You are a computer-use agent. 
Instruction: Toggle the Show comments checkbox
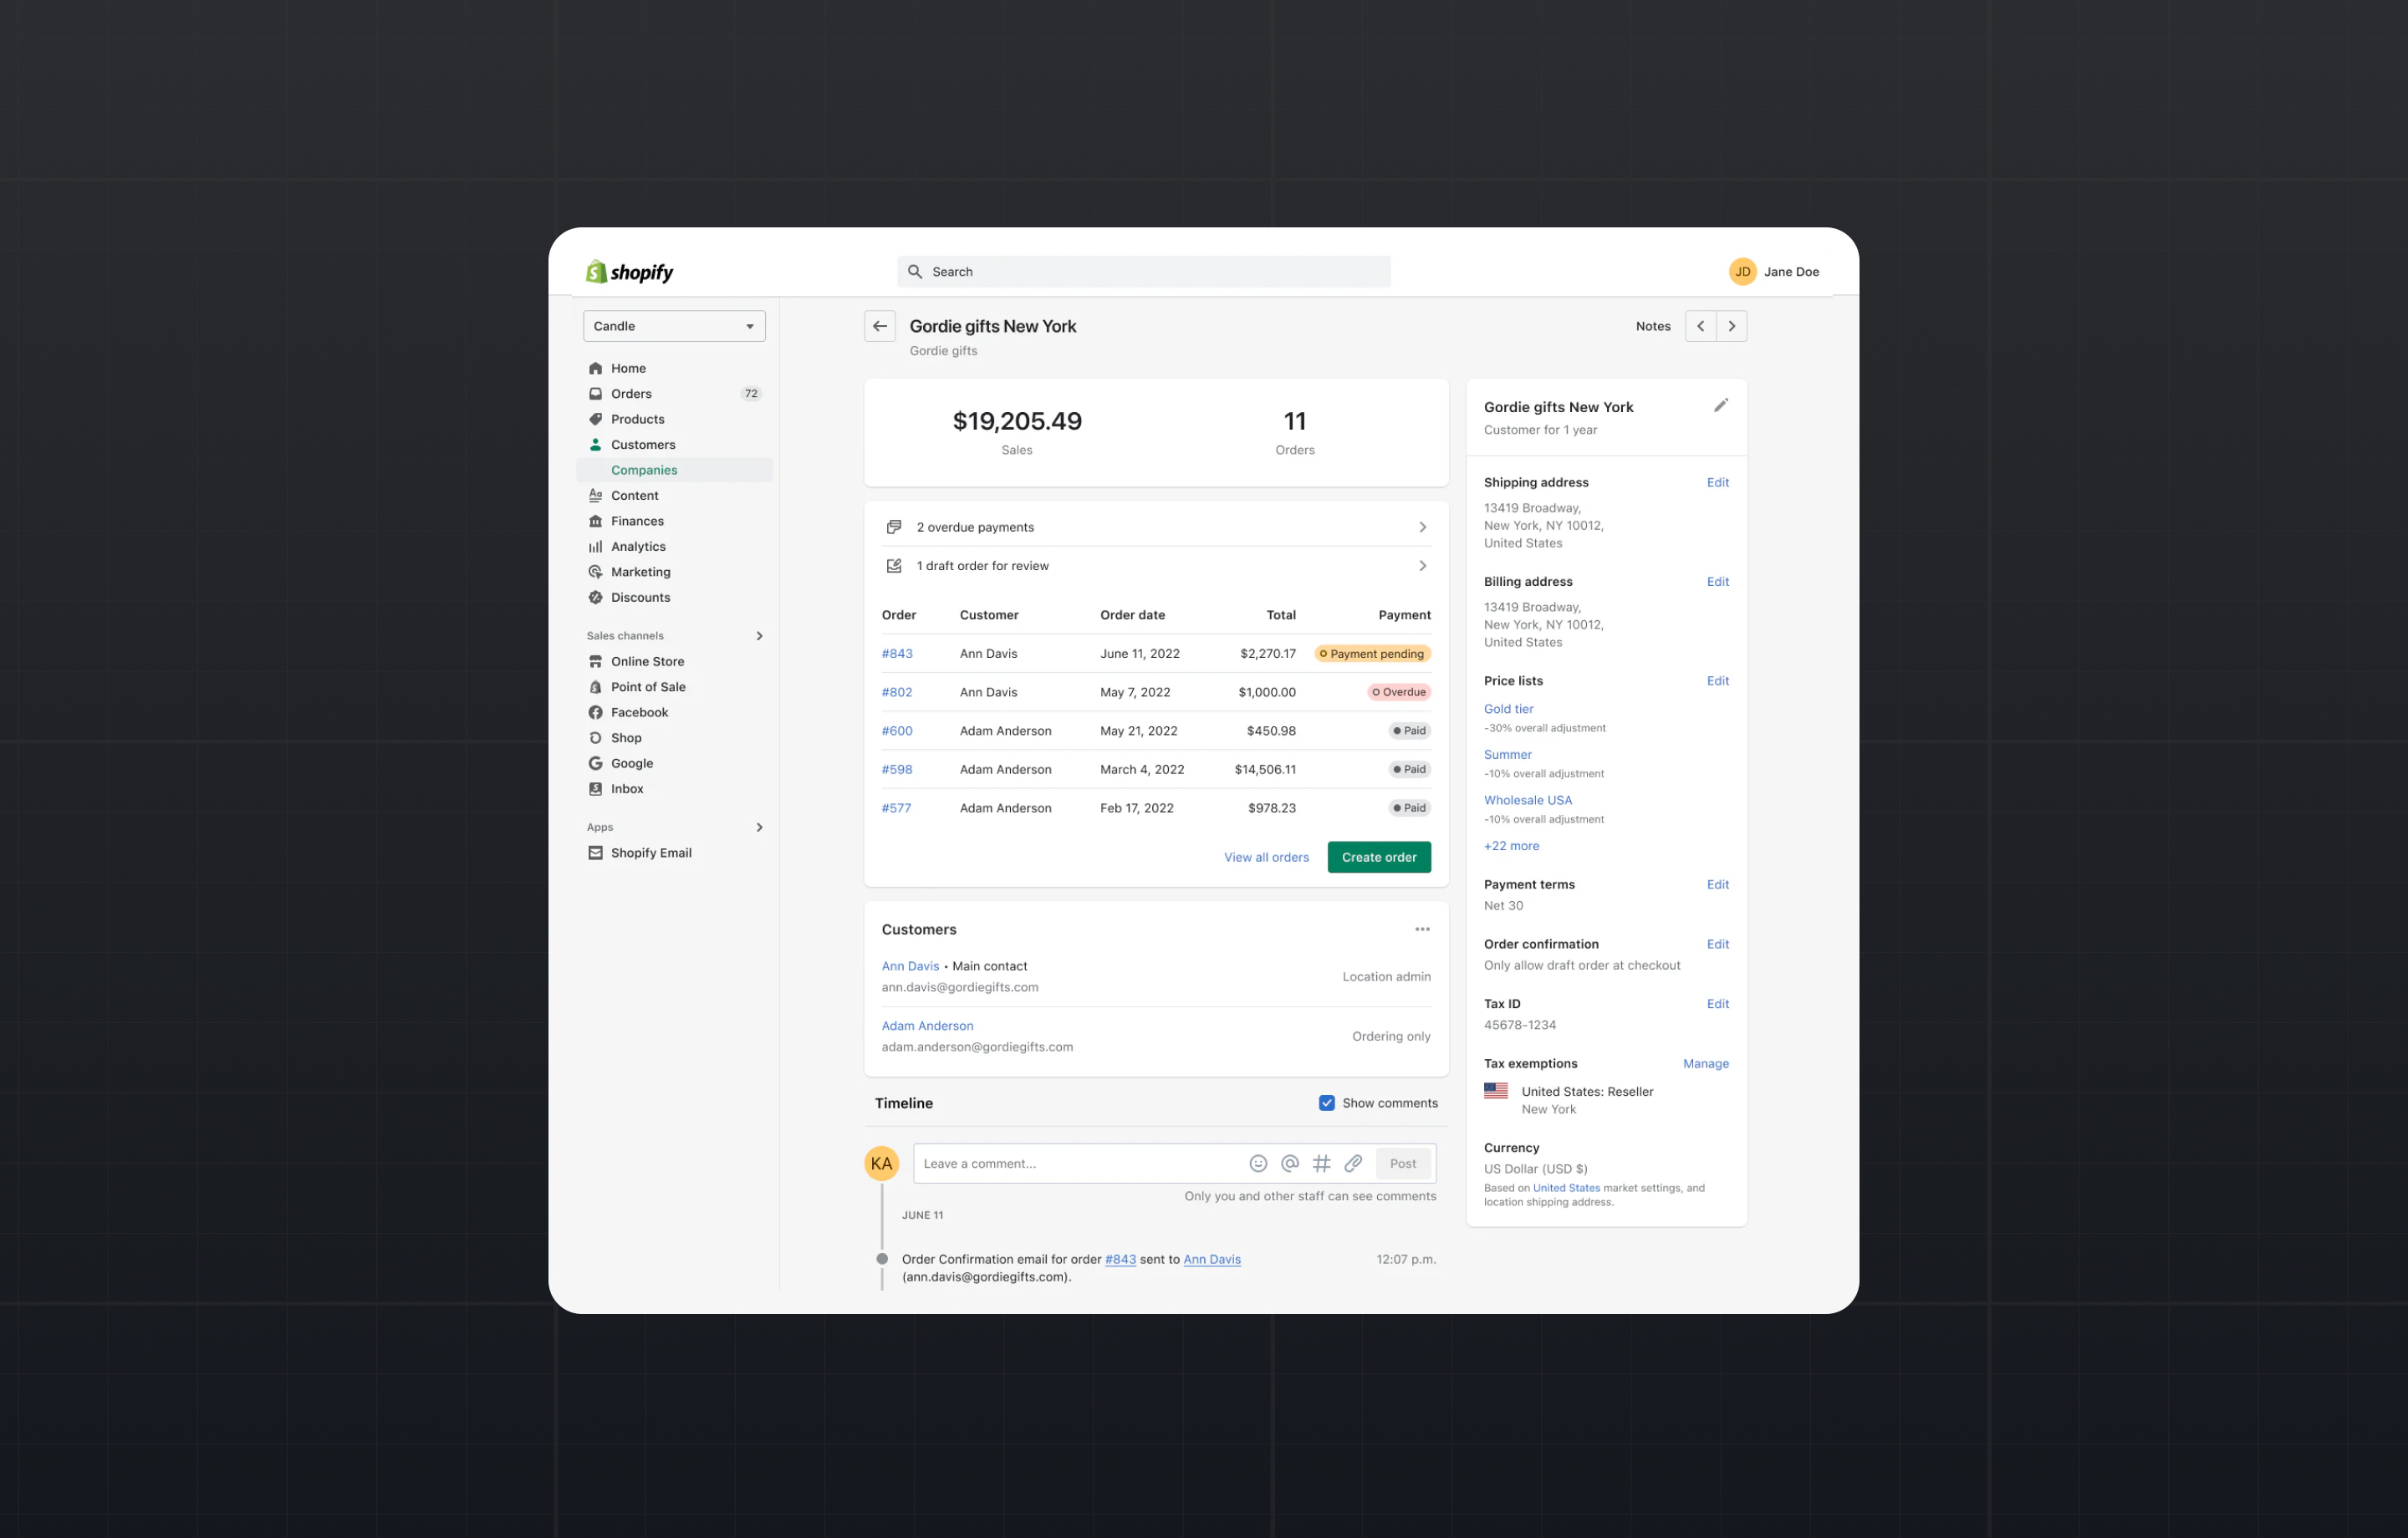point(1326,1103)
